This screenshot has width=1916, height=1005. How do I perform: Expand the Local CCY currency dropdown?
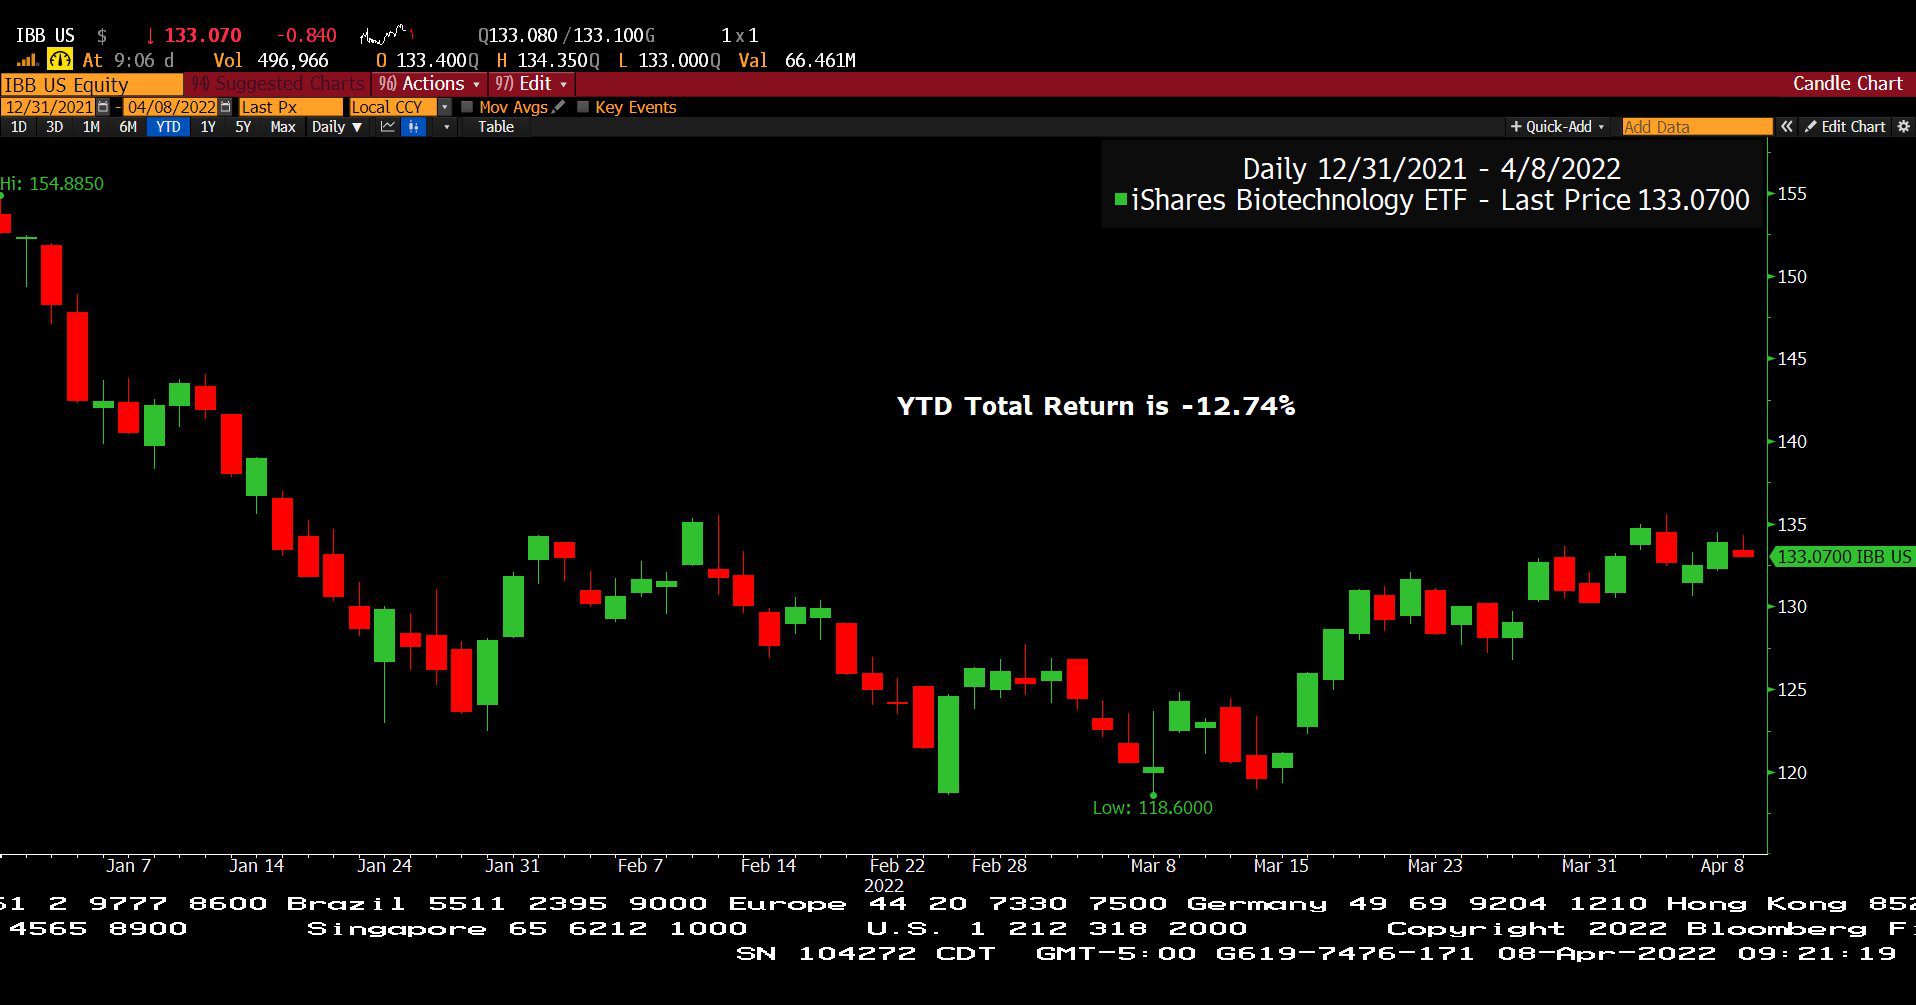tap(445, 107)
